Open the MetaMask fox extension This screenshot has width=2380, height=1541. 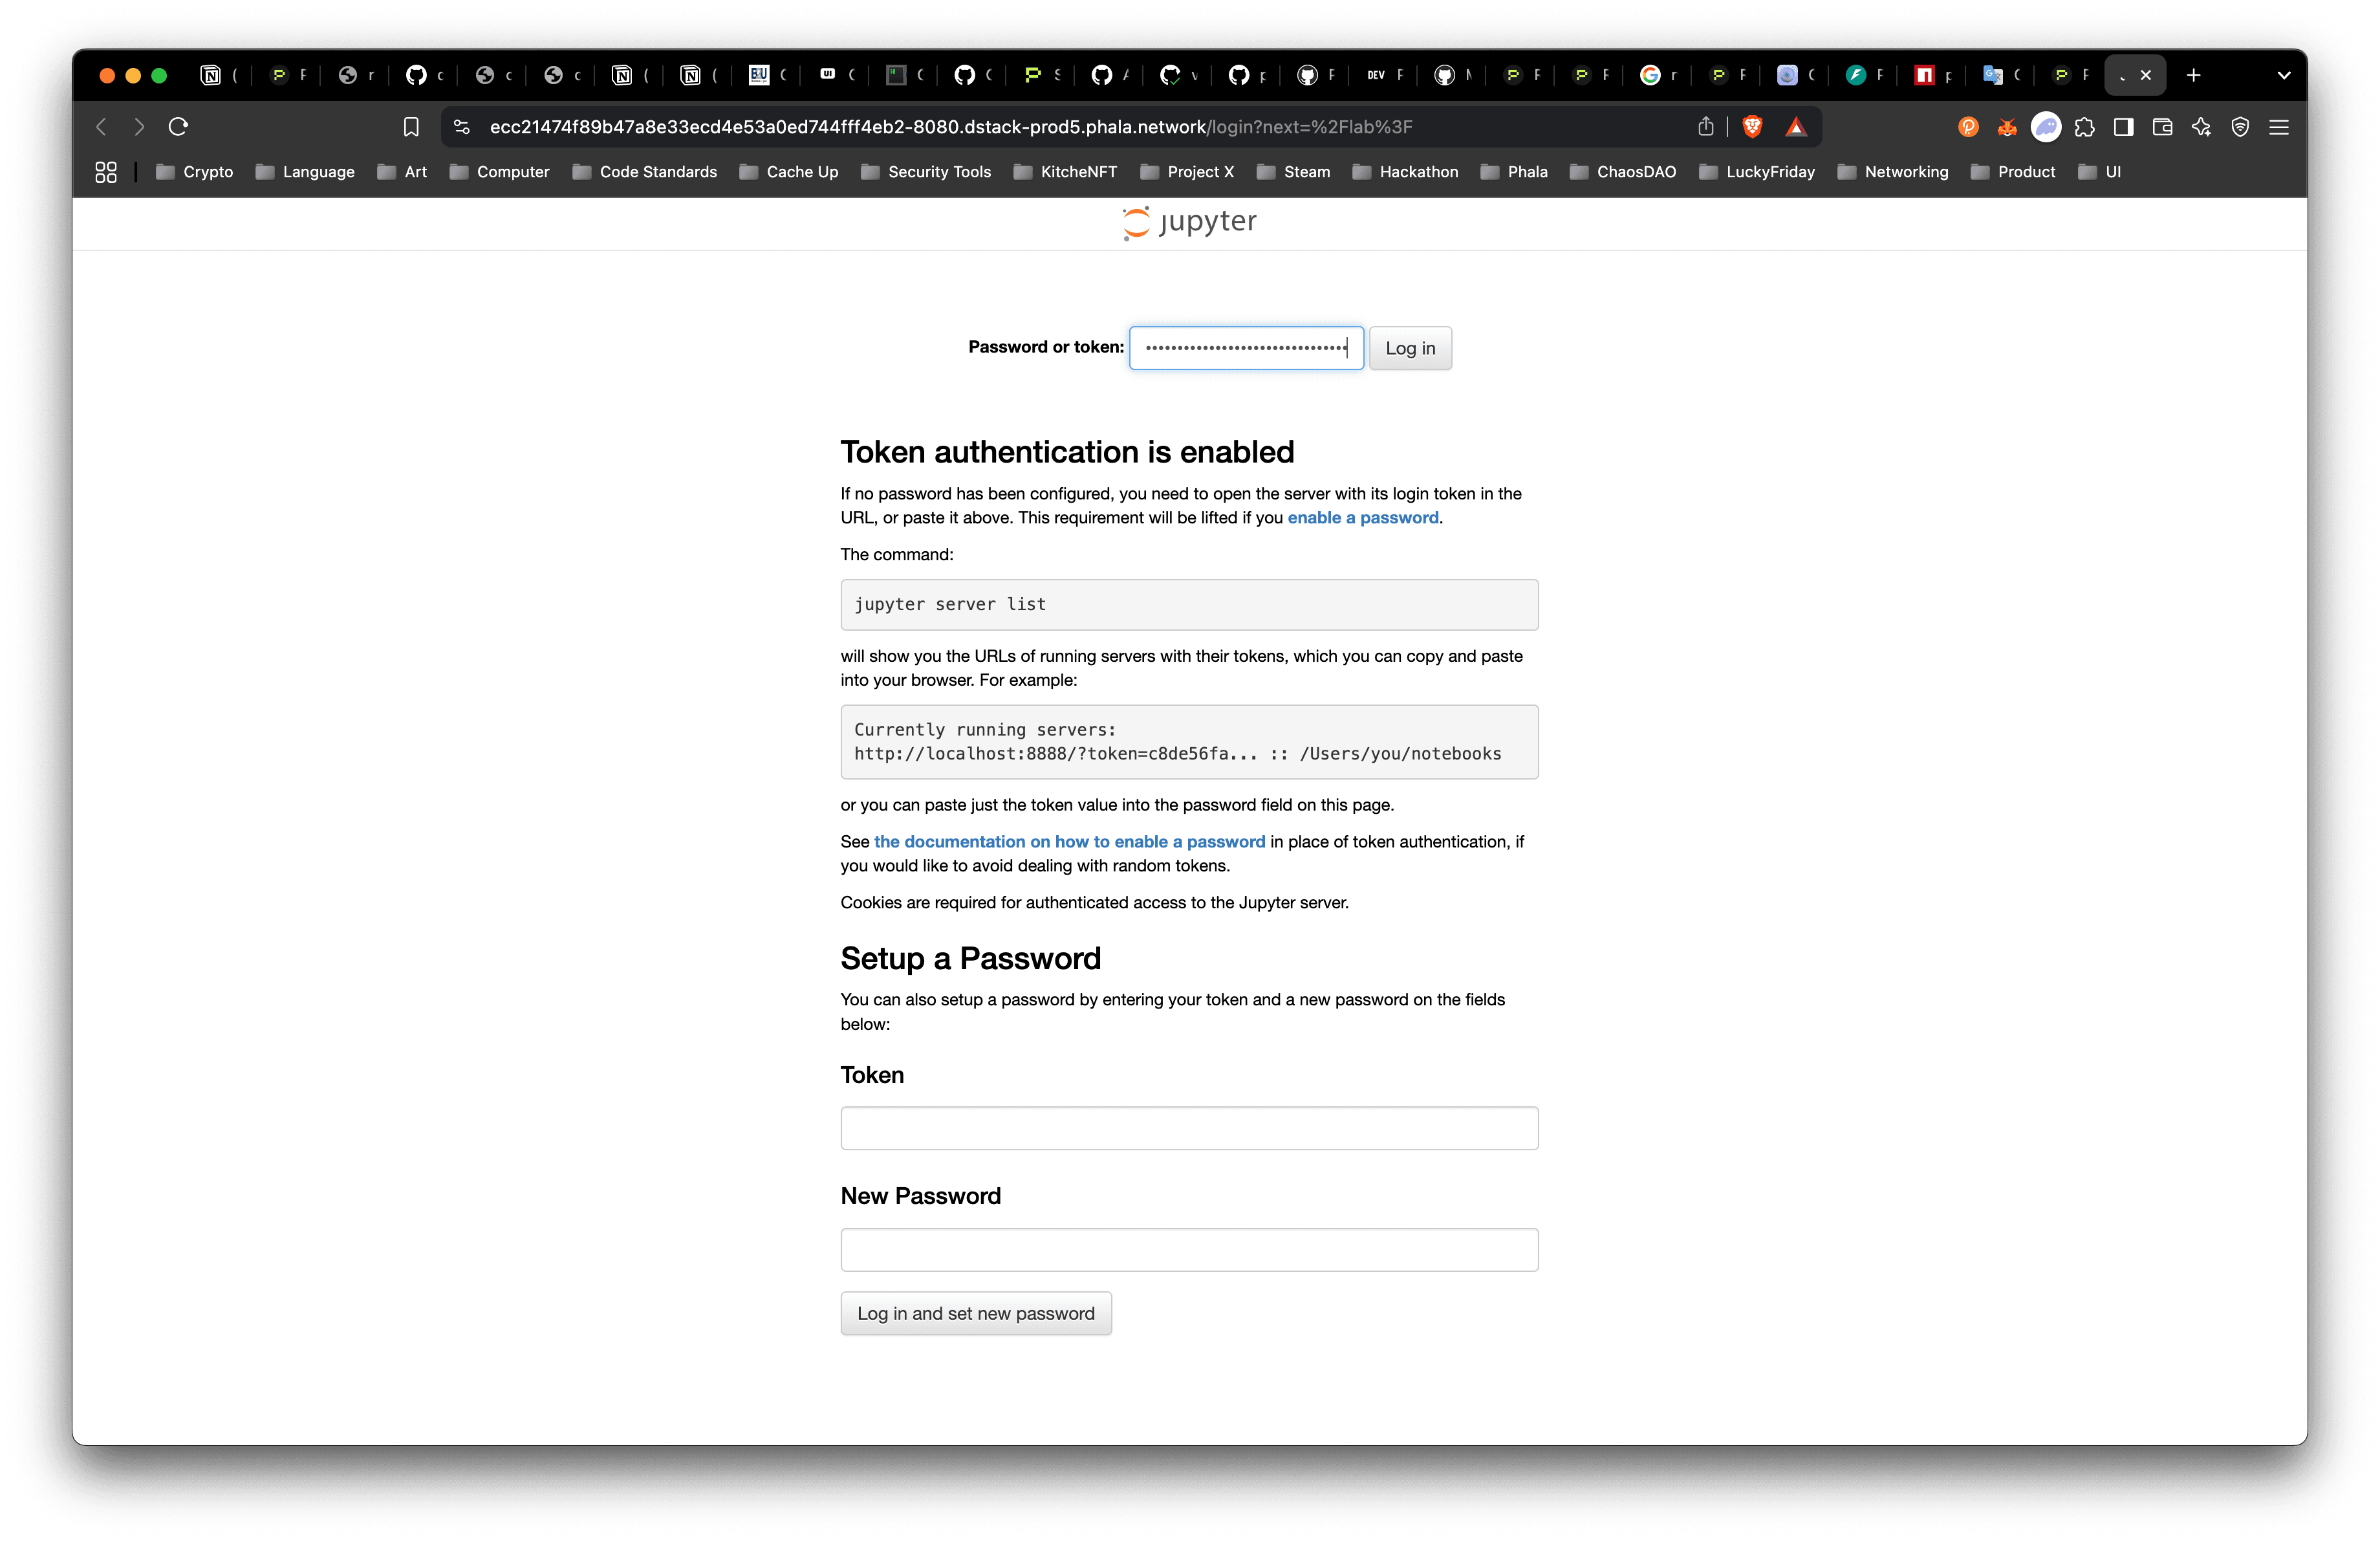[x=2007, y=127]
